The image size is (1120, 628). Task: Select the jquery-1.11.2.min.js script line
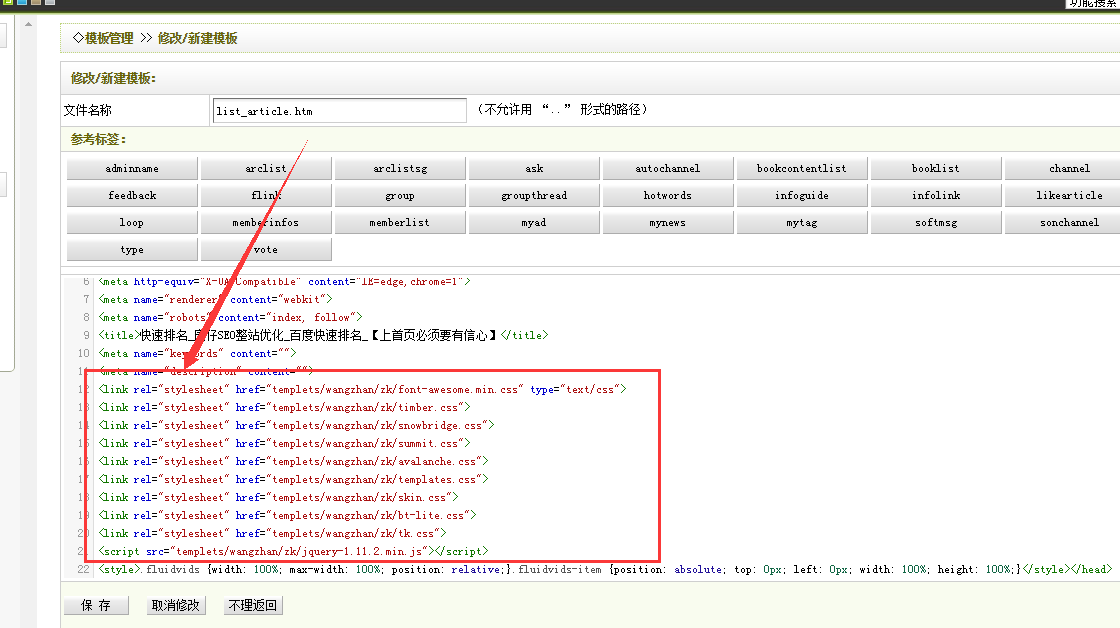coord(294,552)
